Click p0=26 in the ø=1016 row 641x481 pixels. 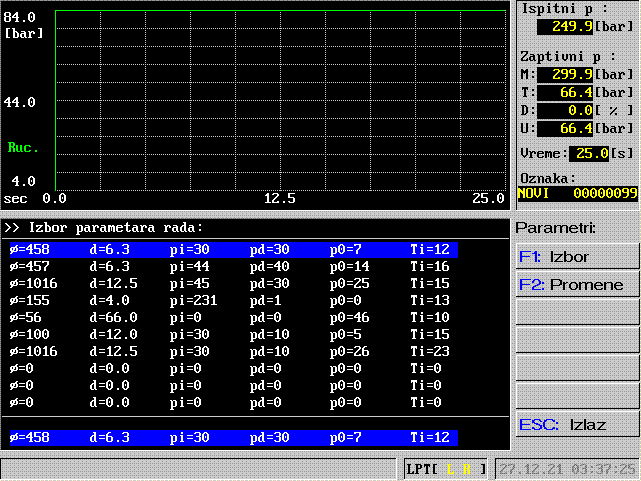pos(350,351)
